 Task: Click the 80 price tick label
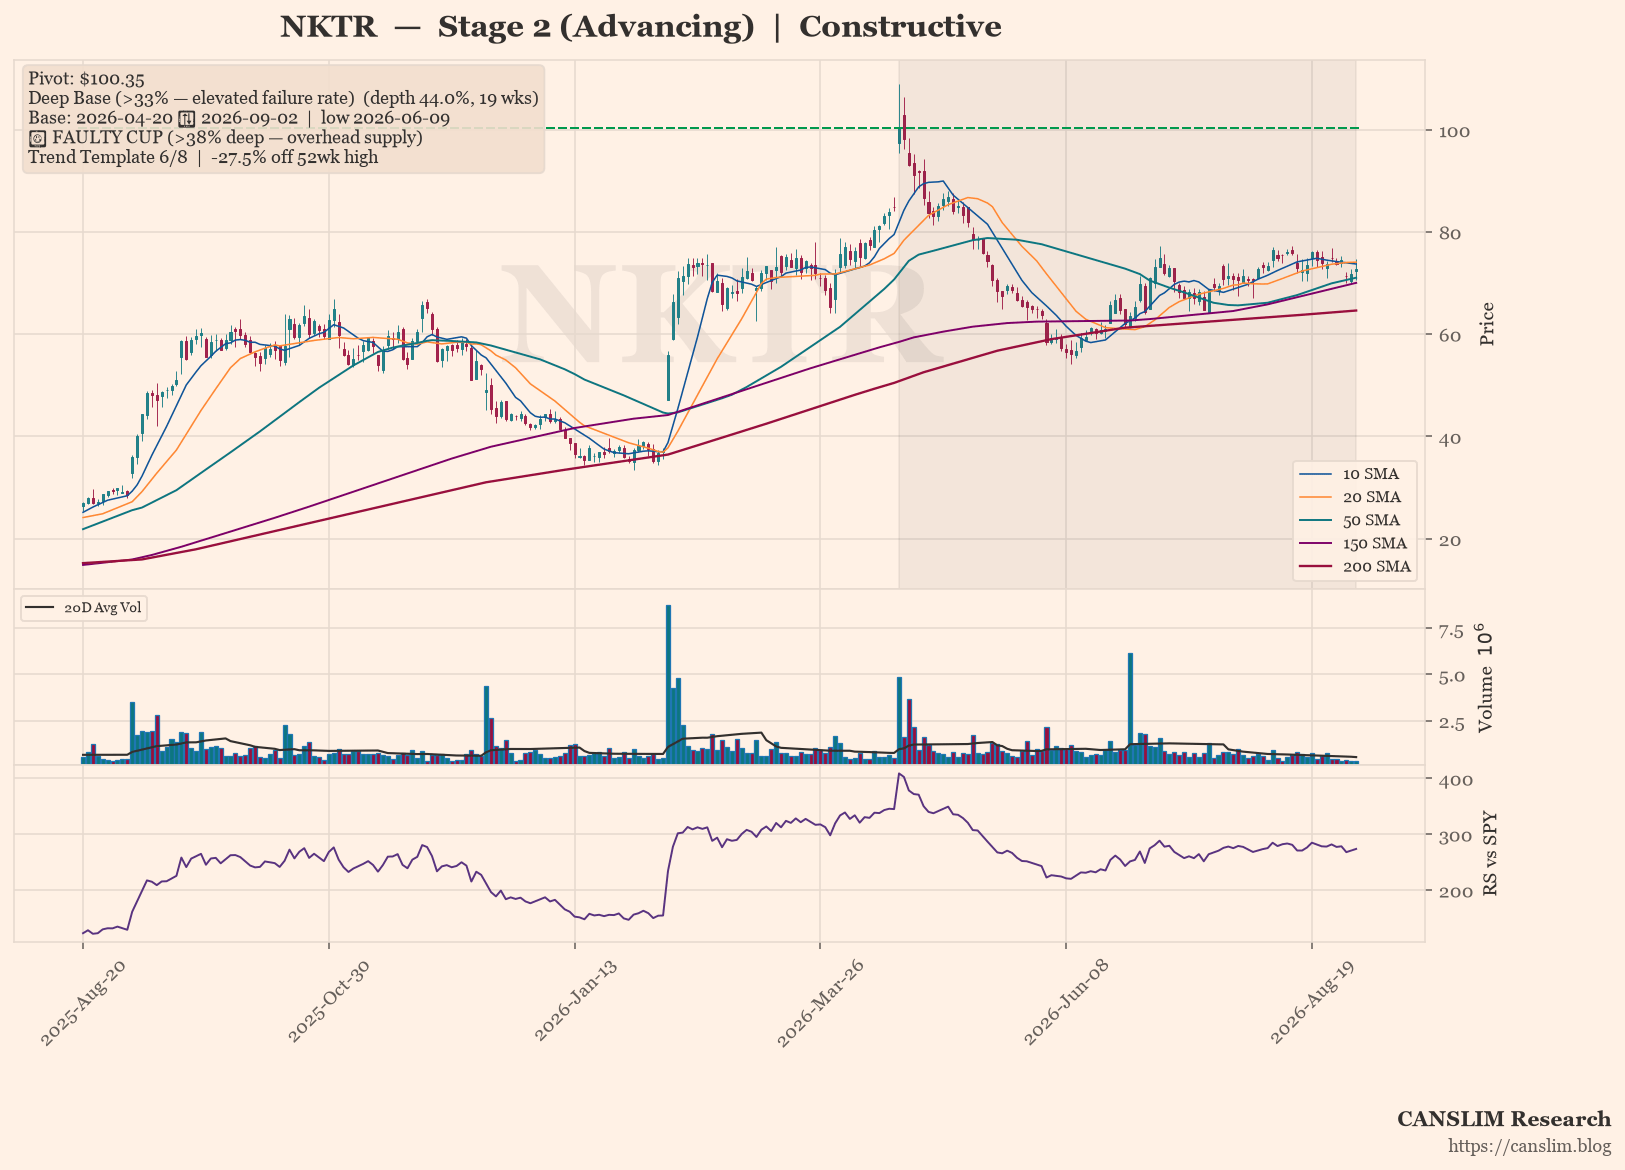tap(1449, 233)
